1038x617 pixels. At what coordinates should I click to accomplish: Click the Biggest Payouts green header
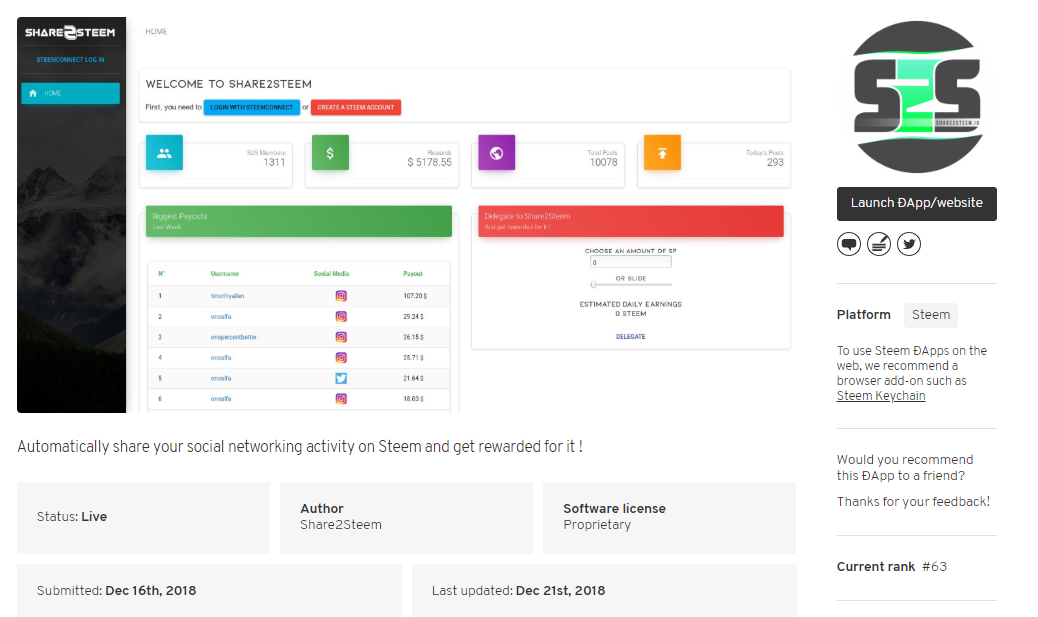point(299,221)
